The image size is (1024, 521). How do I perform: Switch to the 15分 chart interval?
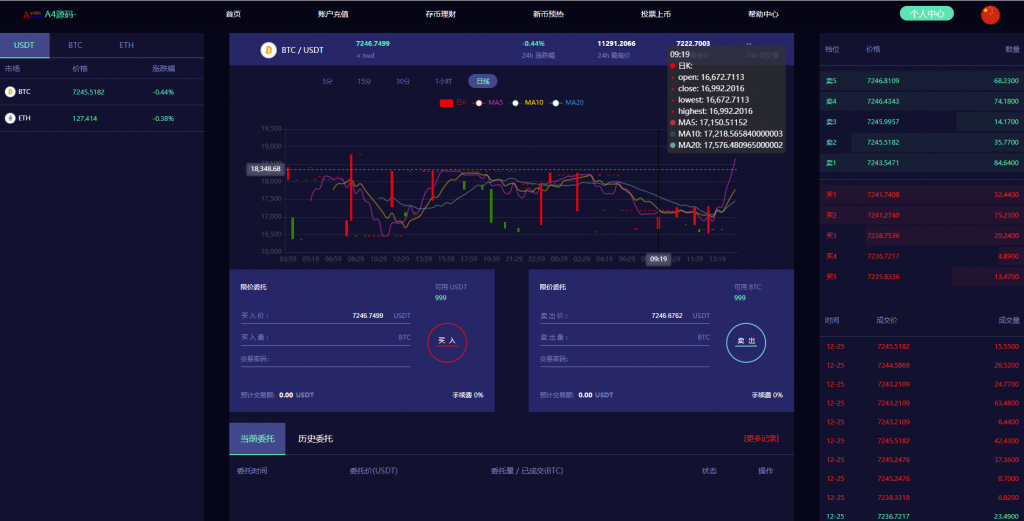(x=365, y=81)
